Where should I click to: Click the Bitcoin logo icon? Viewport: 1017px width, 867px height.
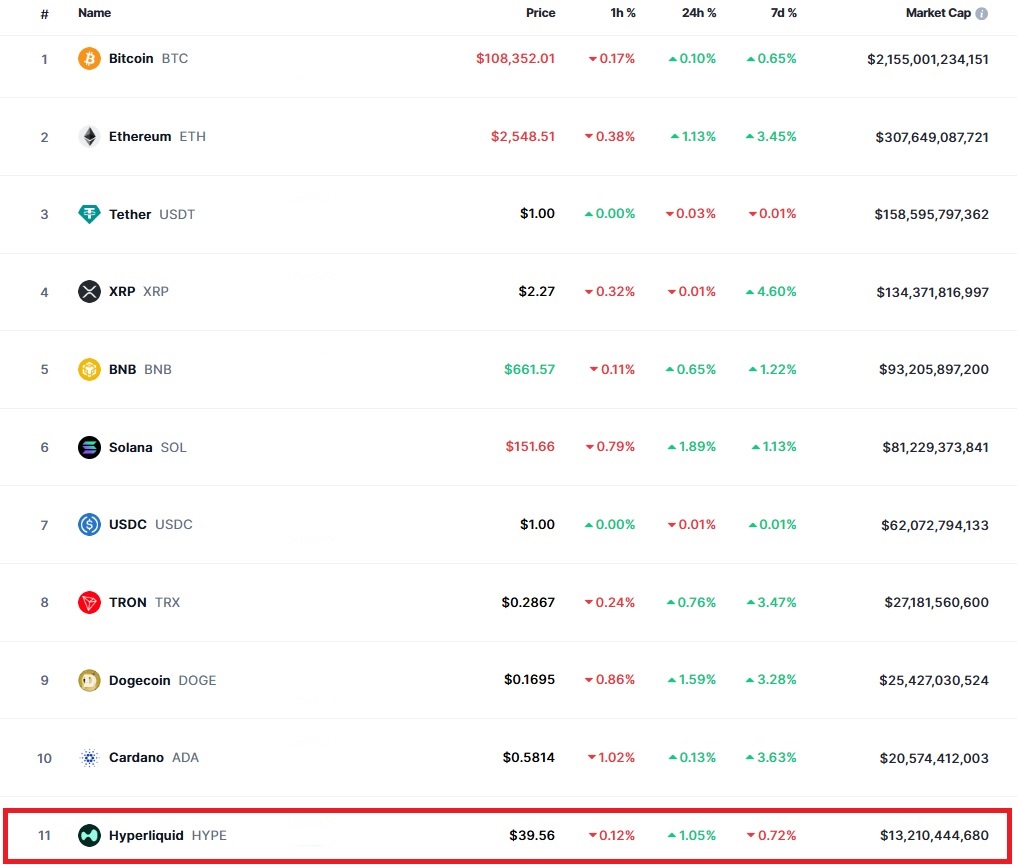coord(90,58)
